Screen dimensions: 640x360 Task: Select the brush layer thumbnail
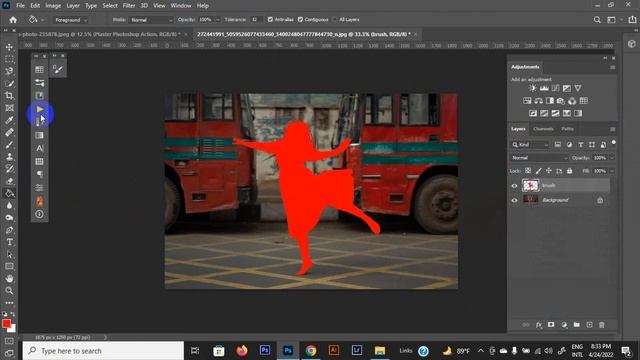click(530, 185)
